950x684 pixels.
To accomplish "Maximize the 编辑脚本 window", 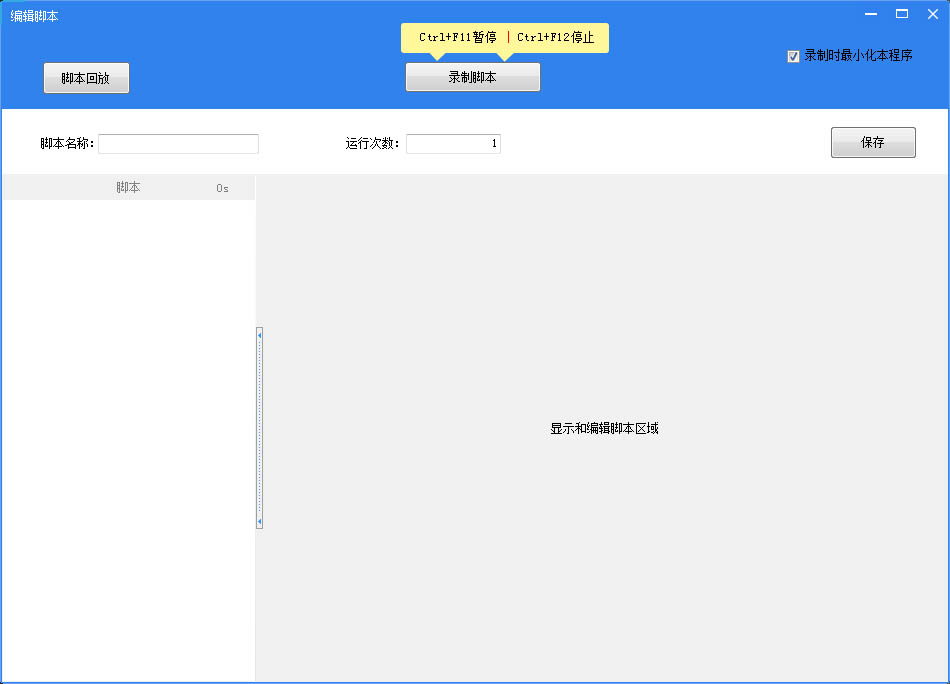I will (901, 14).
